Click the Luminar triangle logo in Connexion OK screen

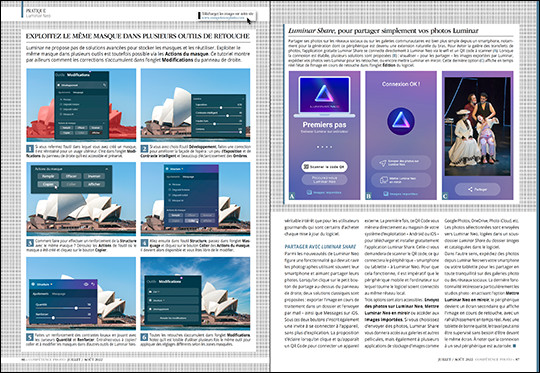click(401, 121)
